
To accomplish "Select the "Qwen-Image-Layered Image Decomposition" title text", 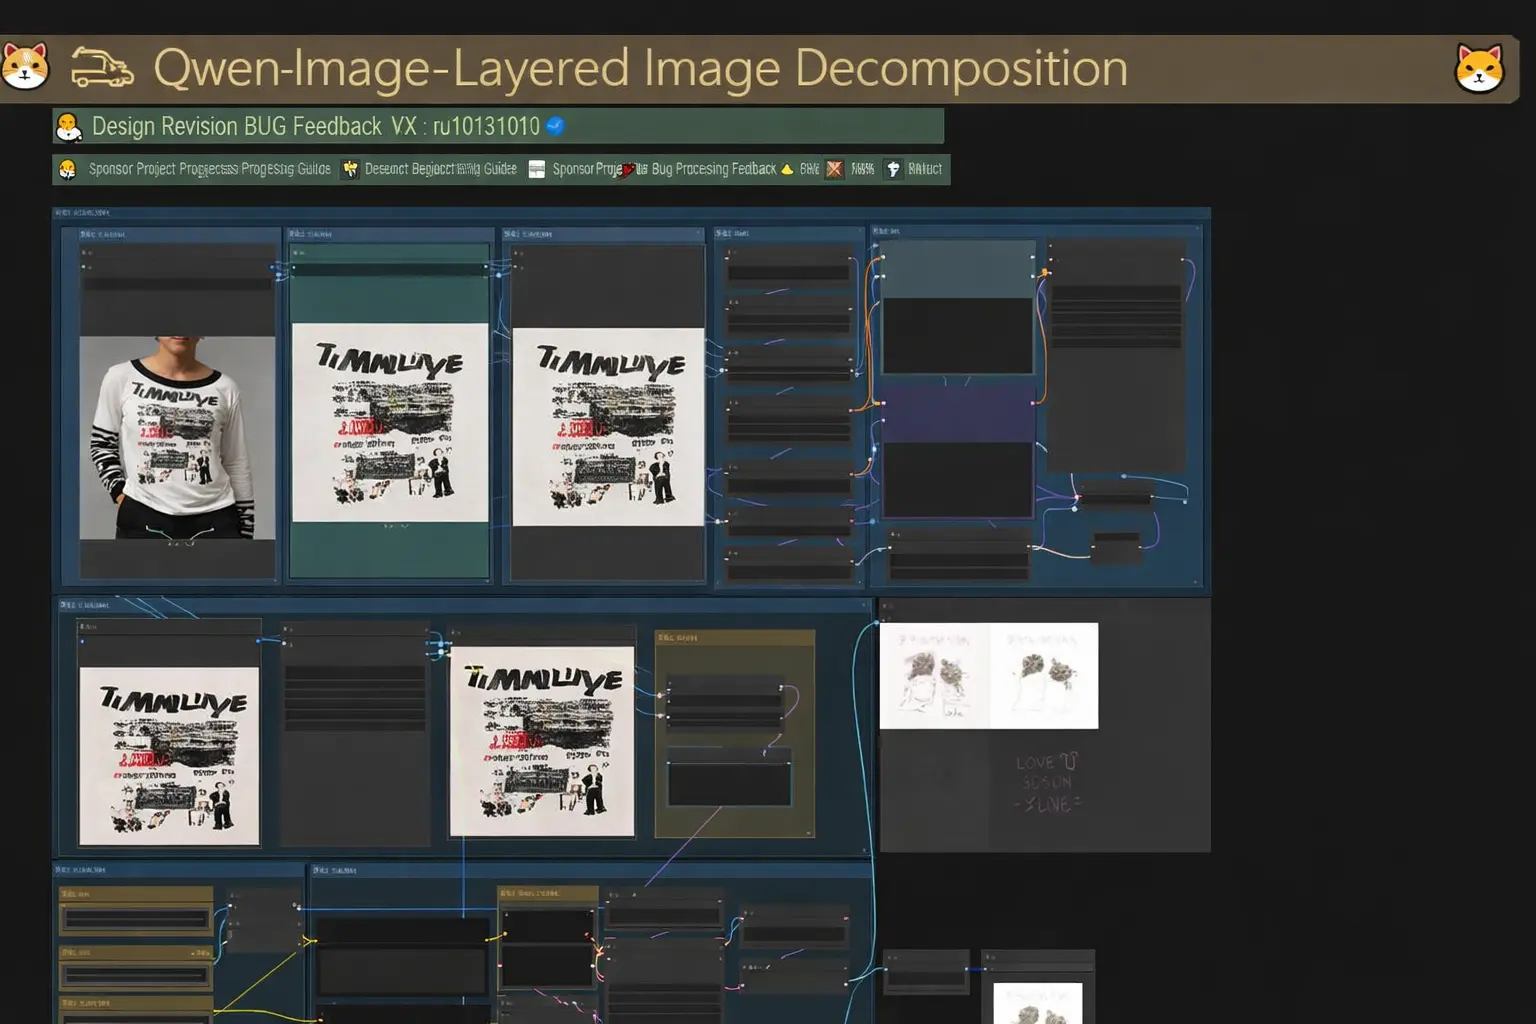I will pyautogui.click(x=640, y=68).
